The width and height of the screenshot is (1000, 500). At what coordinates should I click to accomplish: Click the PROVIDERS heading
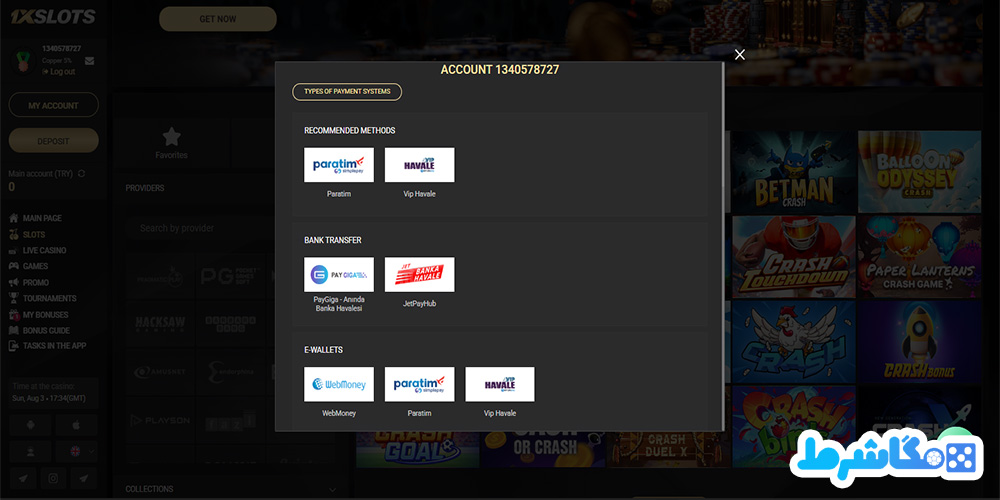pyautogui.click(x=145, y=188)
